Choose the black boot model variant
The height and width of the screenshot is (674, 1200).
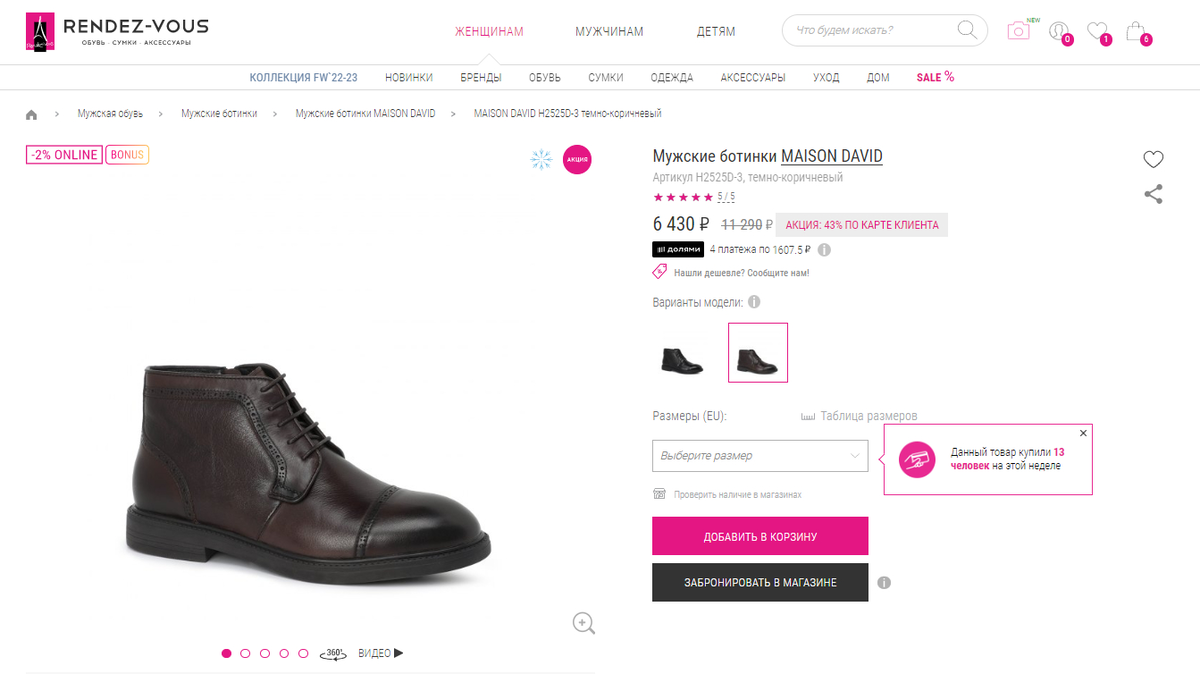point(682,353)
